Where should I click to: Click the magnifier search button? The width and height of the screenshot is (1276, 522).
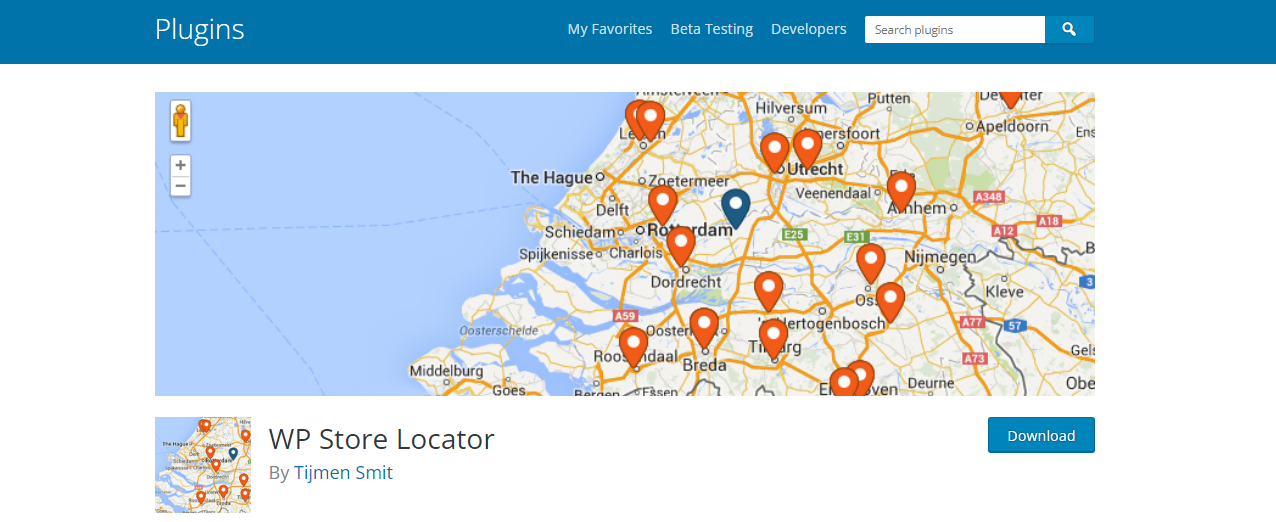click(x=1069, y=30)
